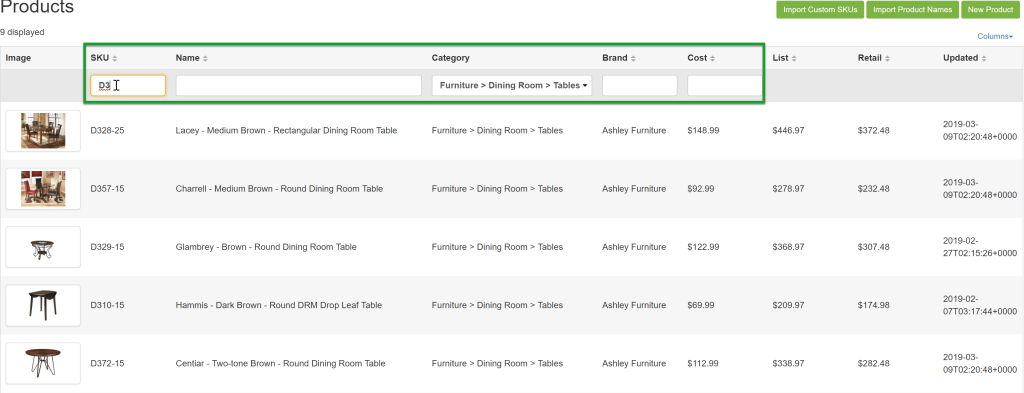Click Charrell - Medium Brown product name

tap(279, 189)
